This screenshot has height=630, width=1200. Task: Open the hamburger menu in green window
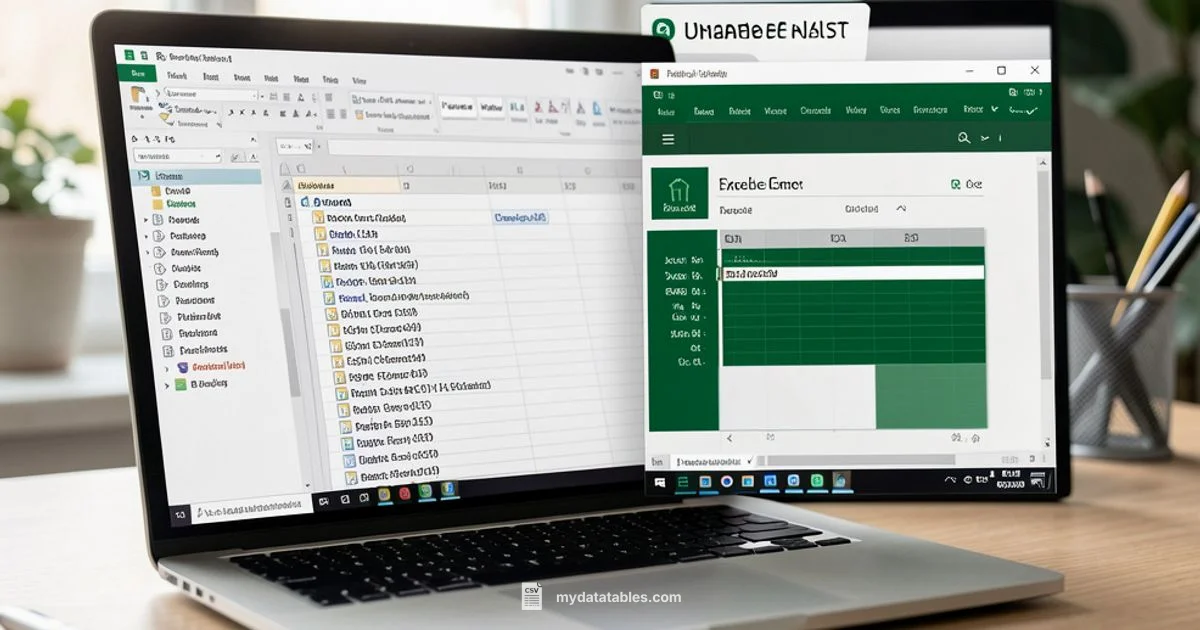pyautogui.click(x=668, y=140)
